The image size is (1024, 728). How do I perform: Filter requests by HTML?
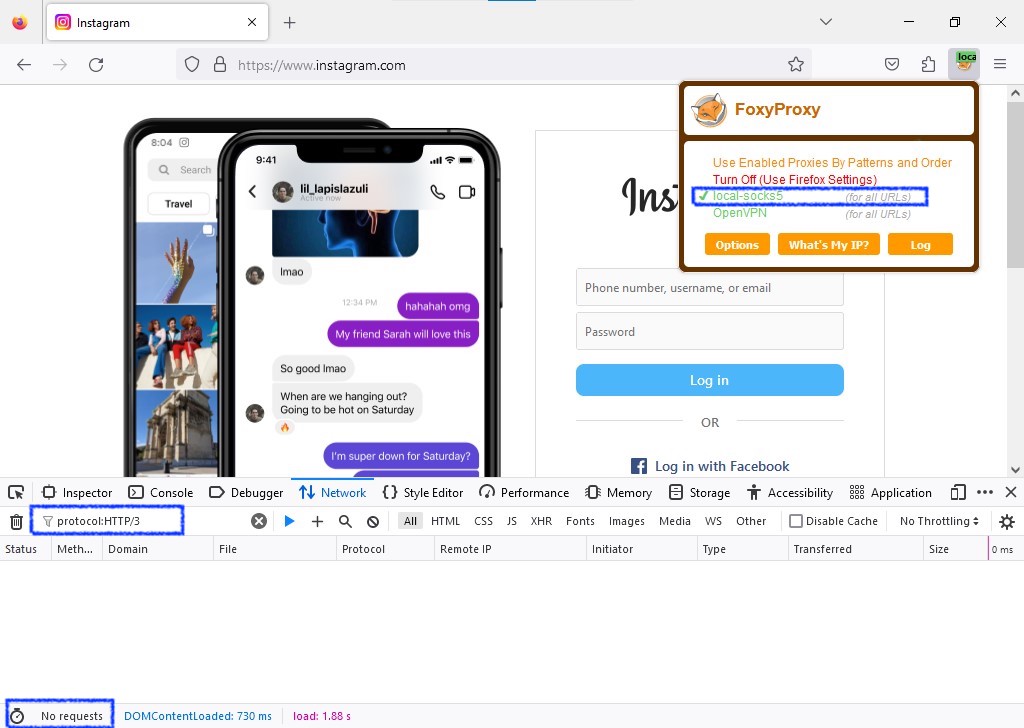pos(445,521)
